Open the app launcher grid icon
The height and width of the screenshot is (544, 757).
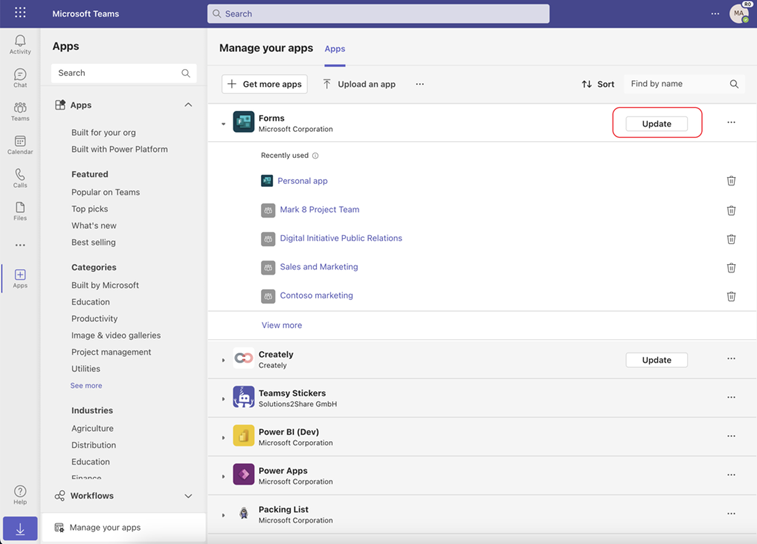(20, 13)
